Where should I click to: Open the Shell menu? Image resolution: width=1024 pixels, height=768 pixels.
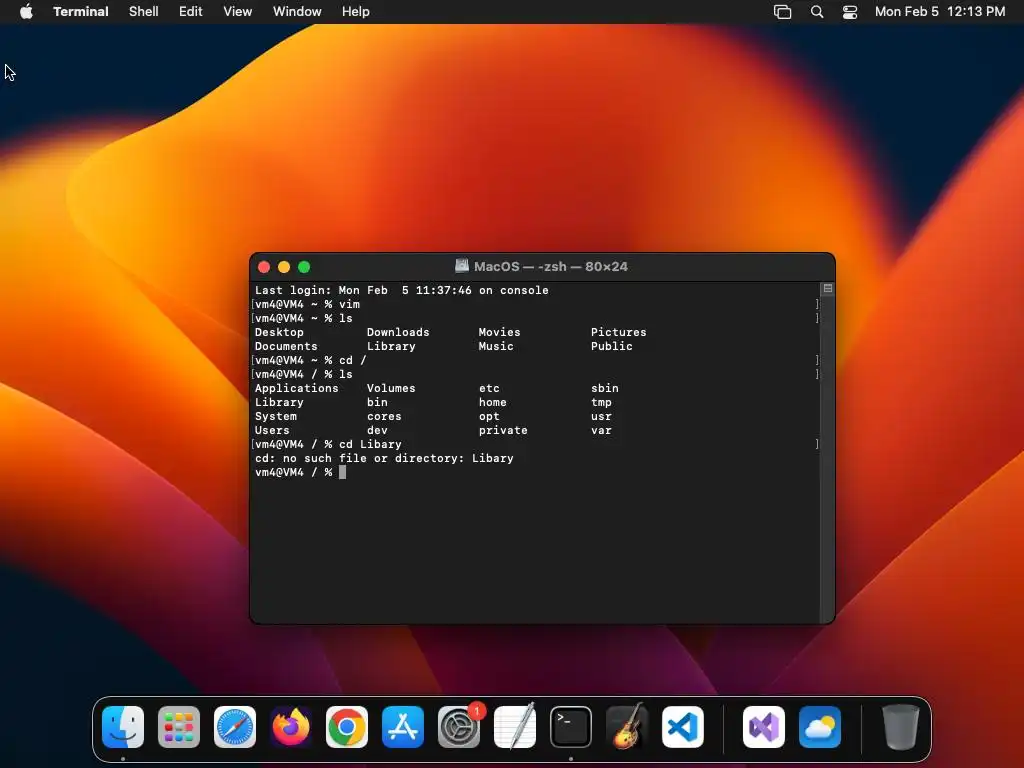click(144, 12)
